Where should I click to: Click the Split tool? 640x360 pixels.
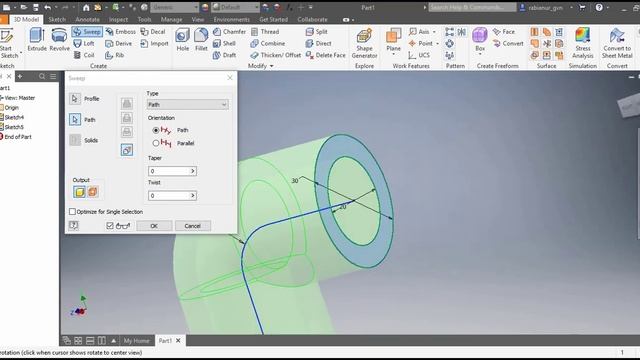coord(316,31)
